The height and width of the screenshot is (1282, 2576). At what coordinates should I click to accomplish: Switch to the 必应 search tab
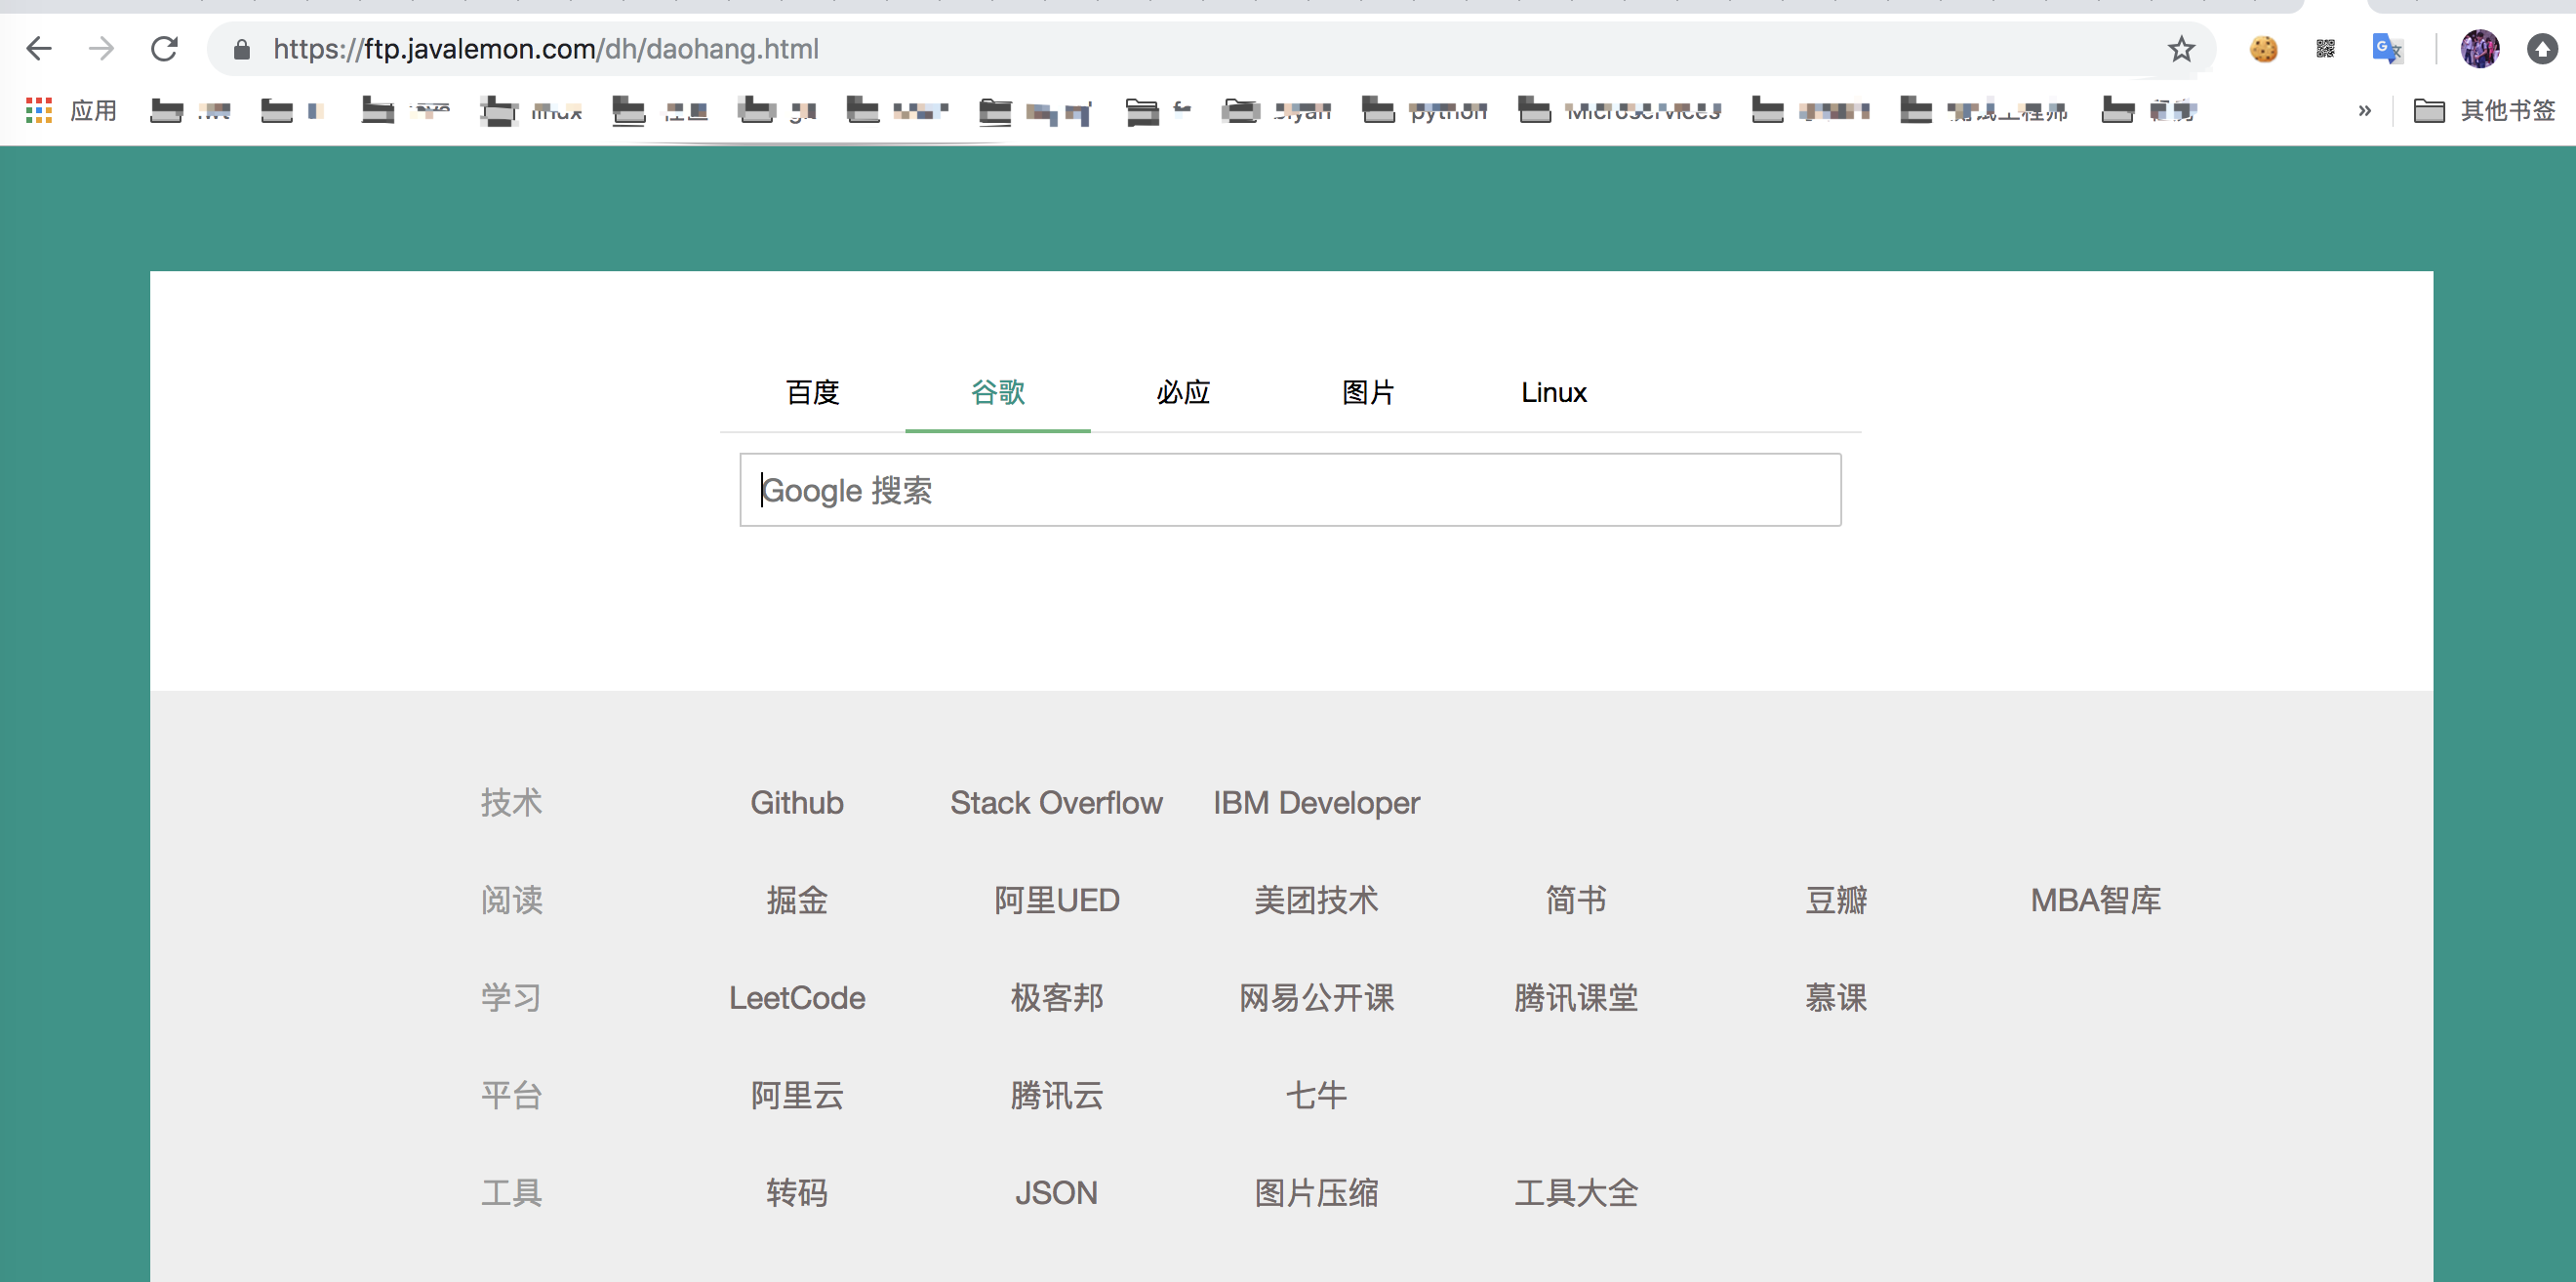pyautogui.click(x=1183, y=392)
